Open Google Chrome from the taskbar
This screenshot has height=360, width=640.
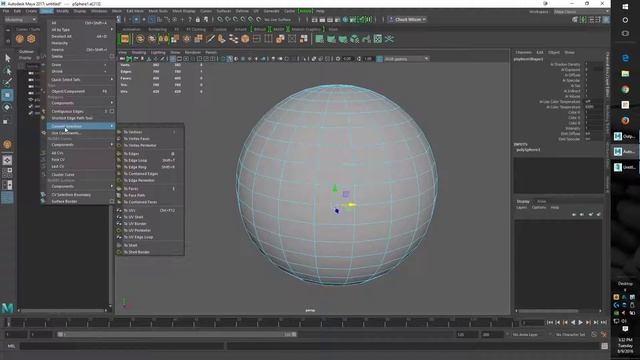(x=625, y=89)
